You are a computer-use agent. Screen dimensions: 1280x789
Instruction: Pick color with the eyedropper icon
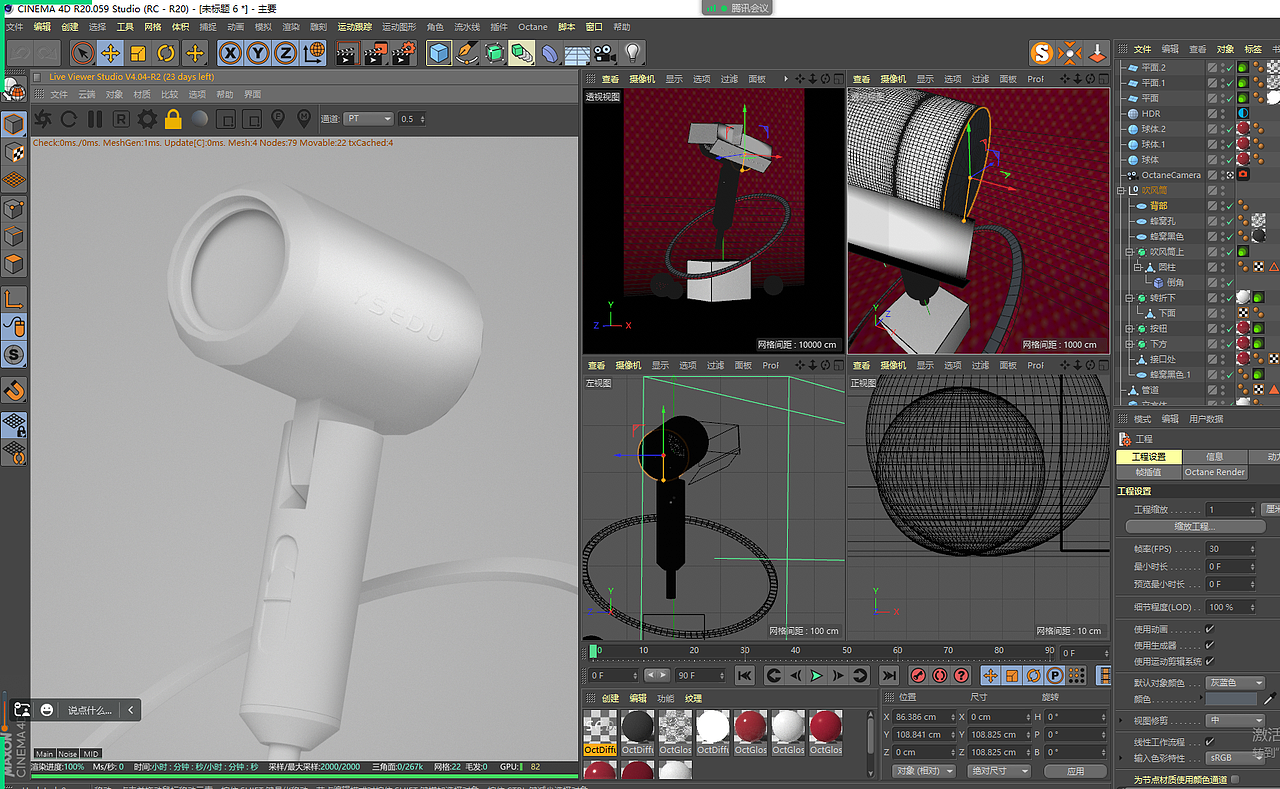tap(1271, 698)
